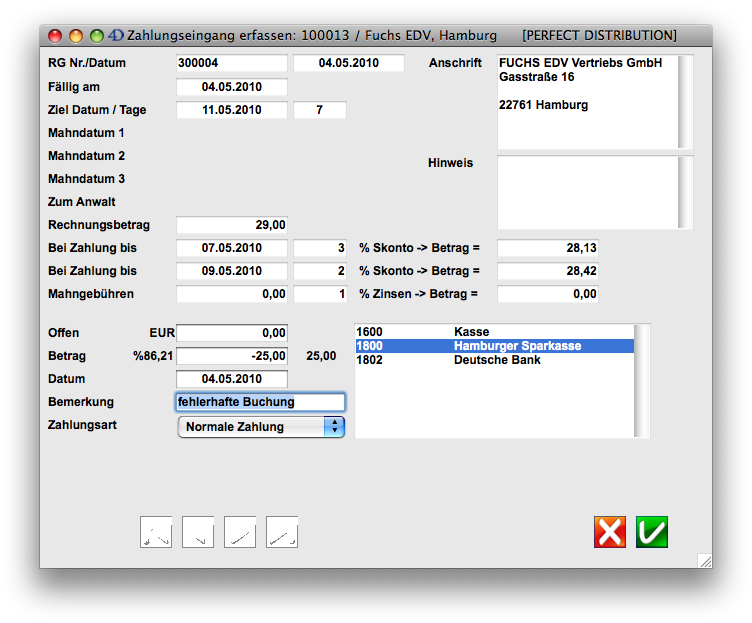This screenshot has height=623, width=752.
Task: Click inside the empty Hinweis text box
Action: tap(586, 192)
